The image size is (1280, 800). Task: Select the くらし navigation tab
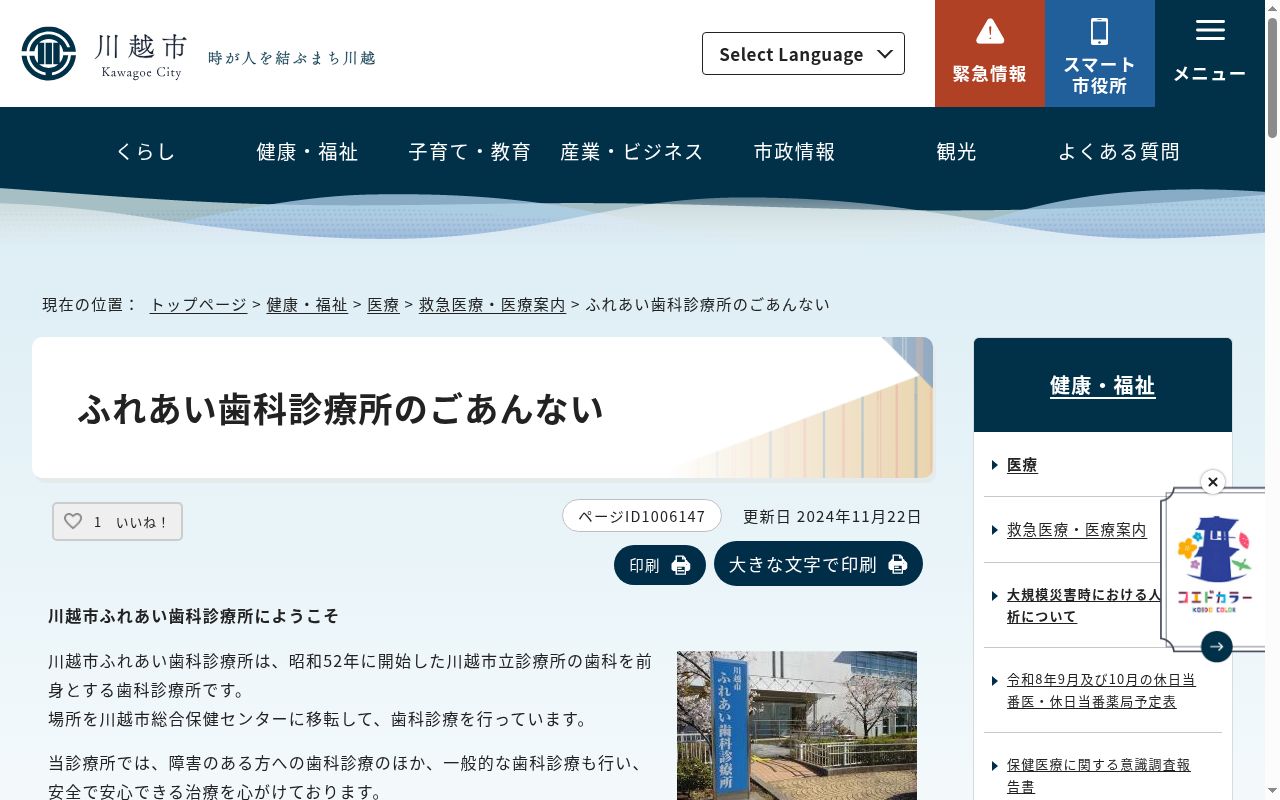(146, 152)
